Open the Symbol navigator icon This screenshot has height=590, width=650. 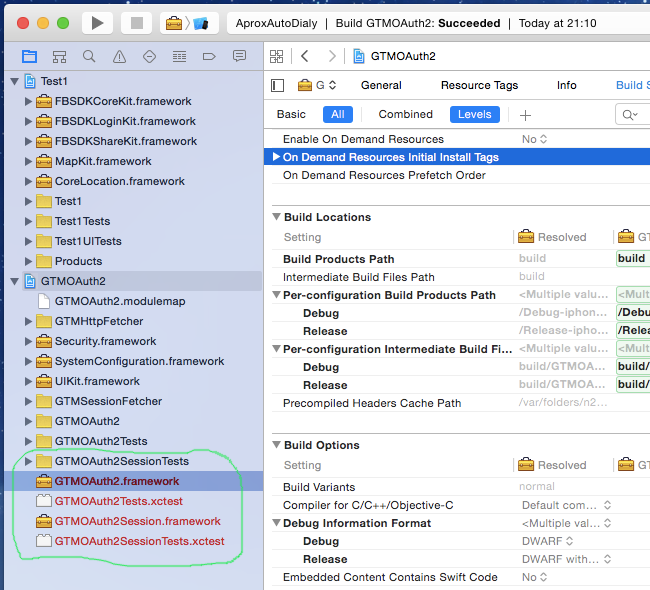click(x=59, y=57)
